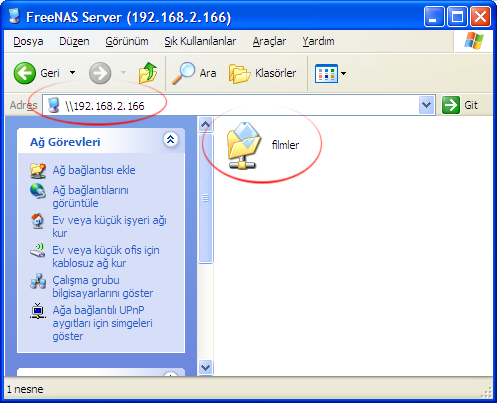The width and height of the screenshot is (497, 403).
Task: Click the home network setup house icon
Action: coord(38,221)
